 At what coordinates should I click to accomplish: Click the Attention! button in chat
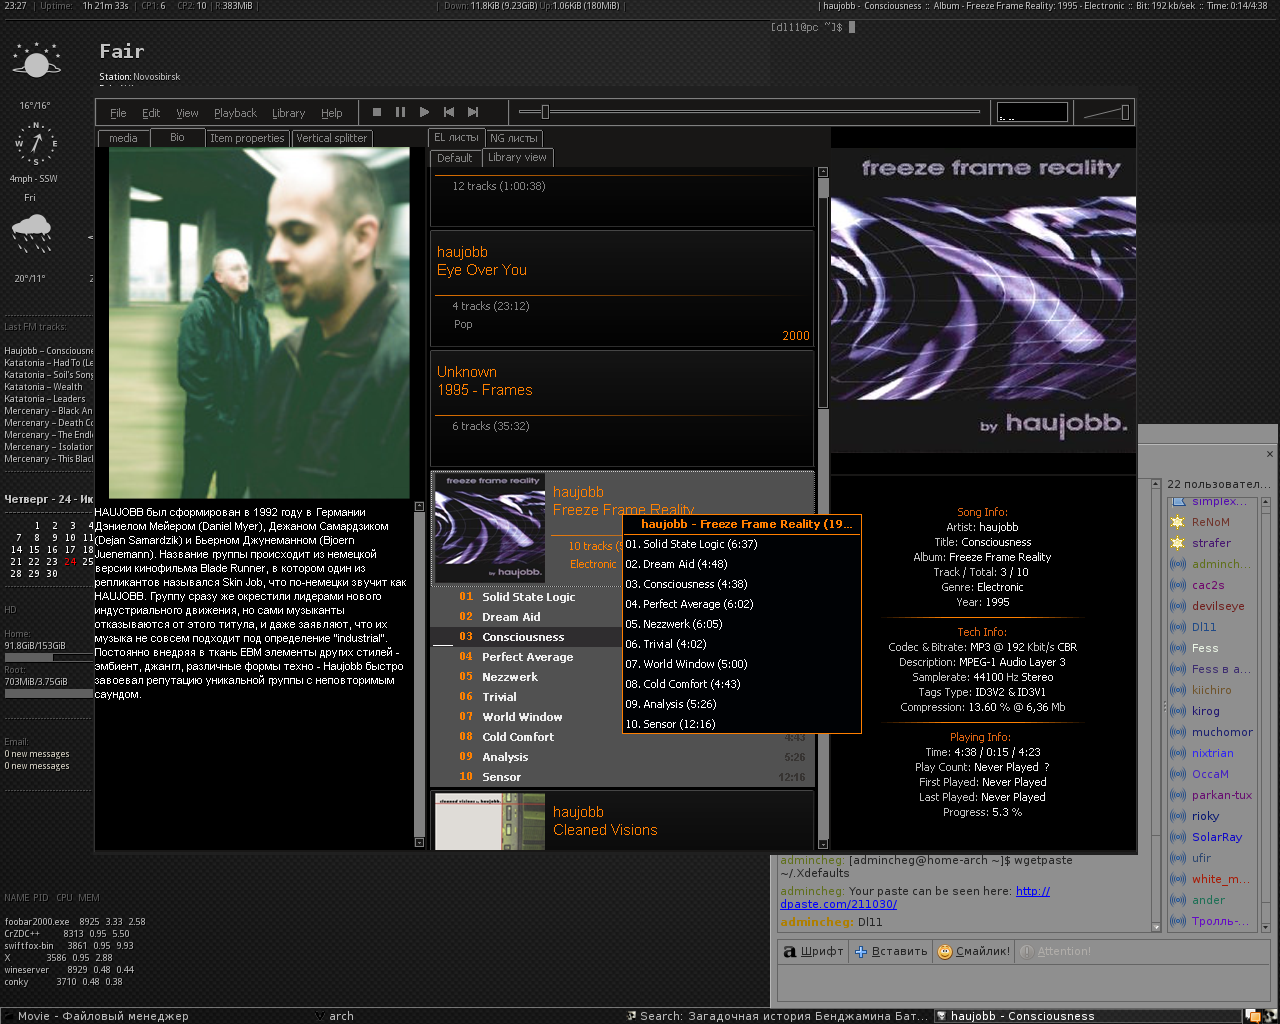(x=1056, y=951)
